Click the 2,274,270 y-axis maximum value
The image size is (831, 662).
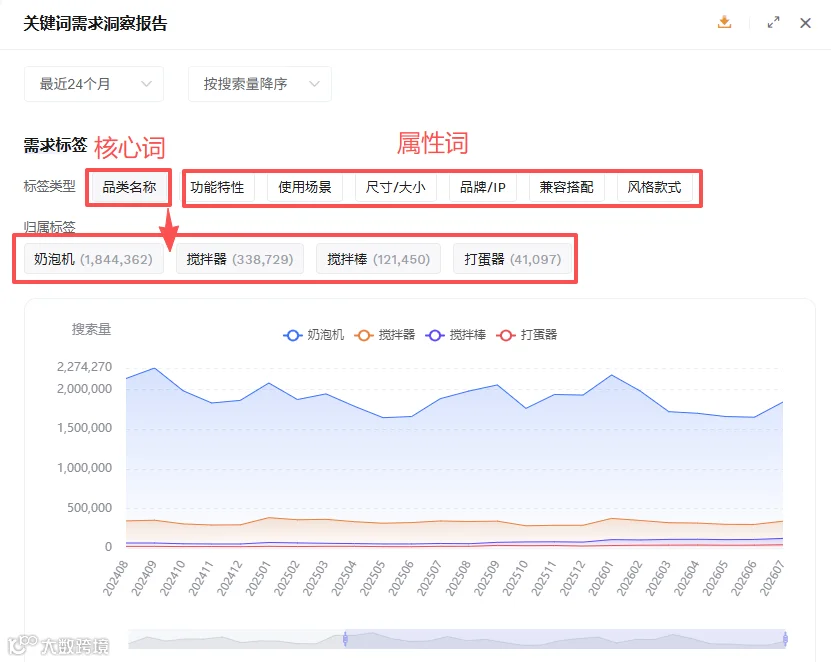coord(84,367)
